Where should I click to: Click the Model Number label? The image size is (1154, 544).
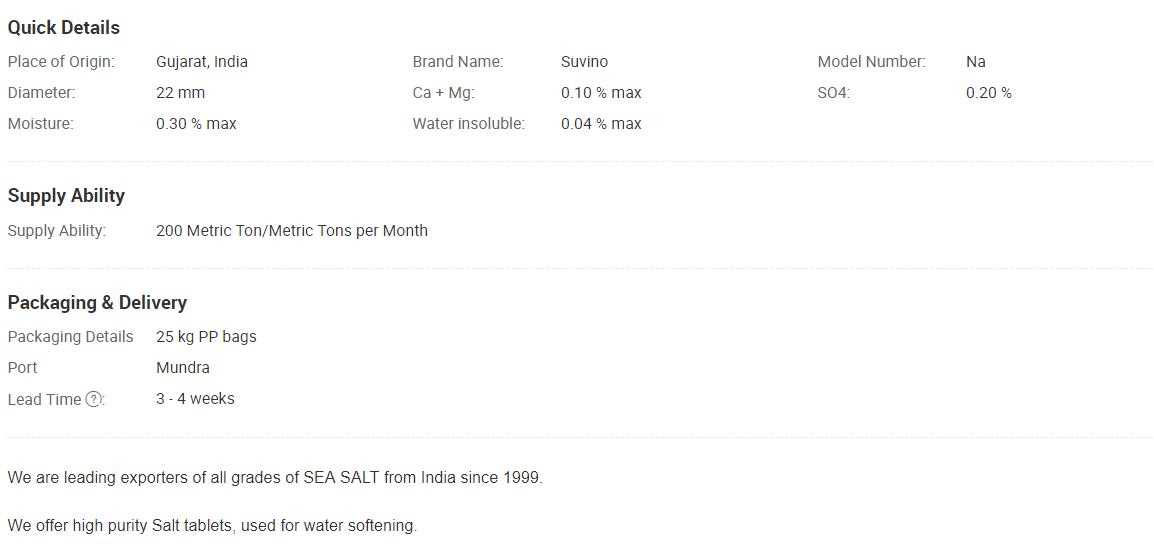pyautogui.click(x=871, y=62)
